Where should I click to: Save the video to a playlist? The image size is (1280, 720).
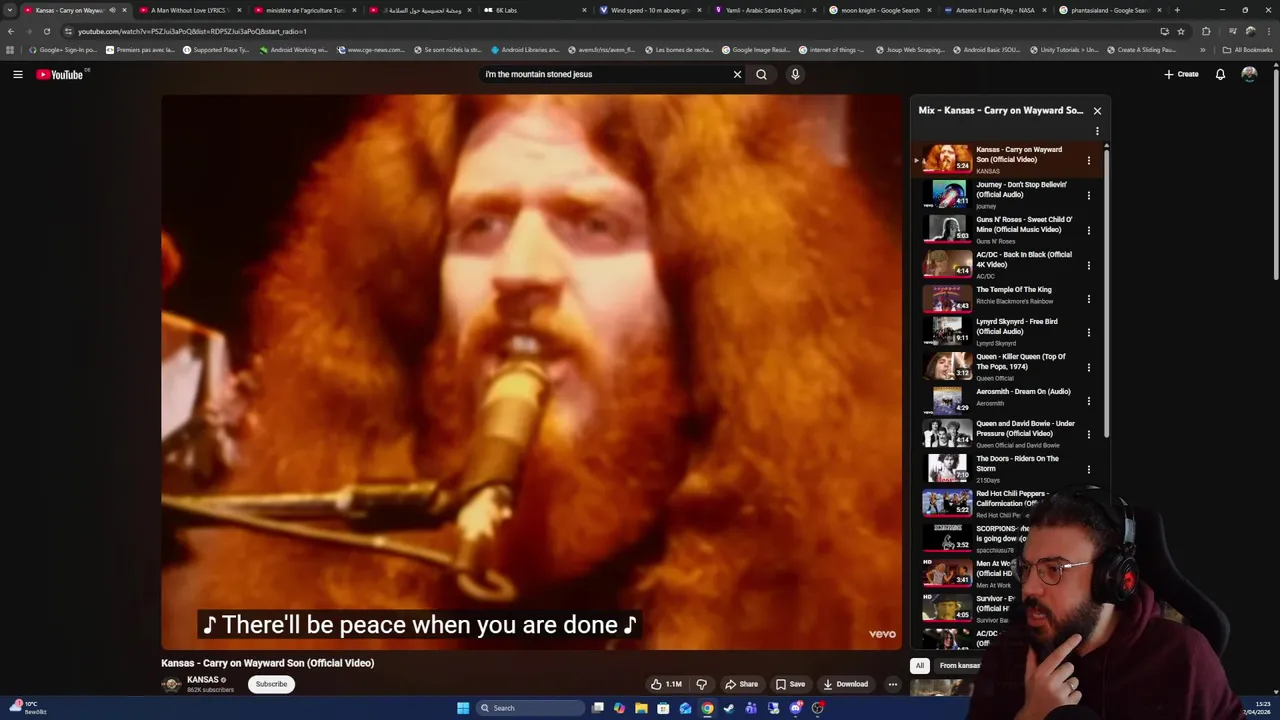790,684
